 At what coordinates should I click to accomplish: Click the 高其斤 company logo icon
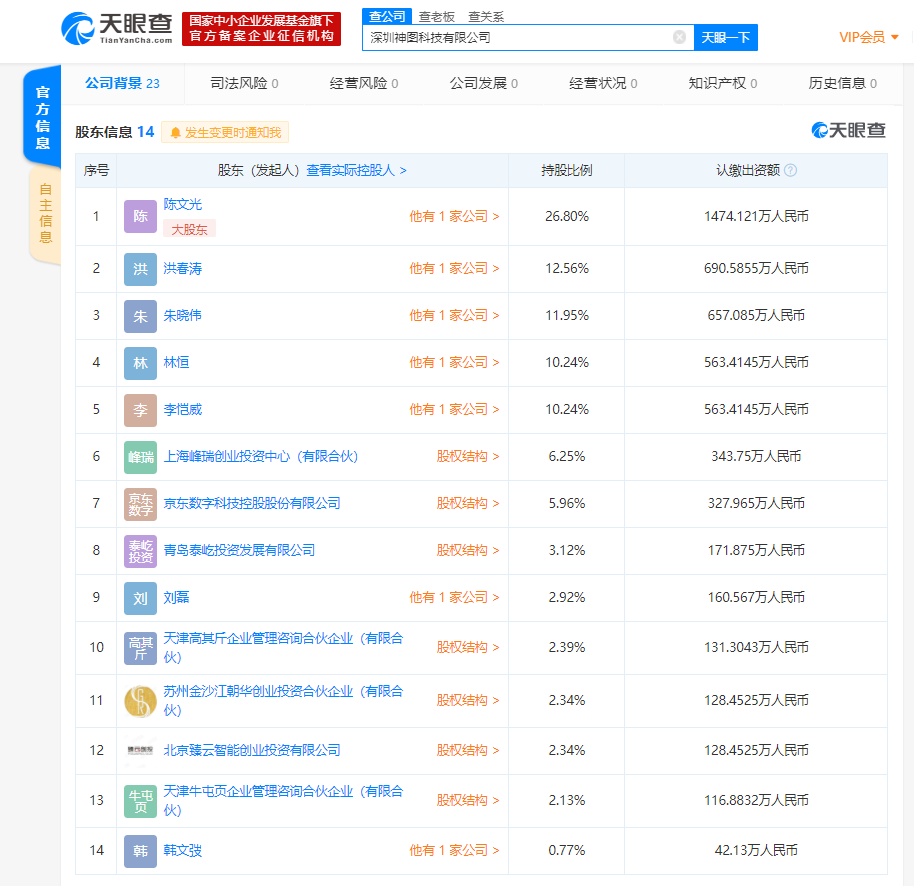coord(140,648)
